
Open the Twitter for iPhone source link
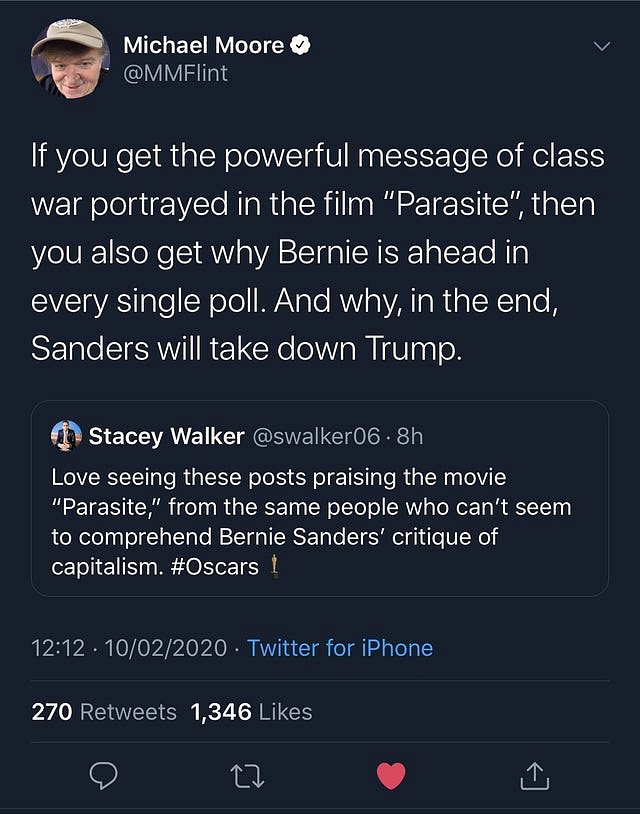pyautogui.click(x=340, y=648)
